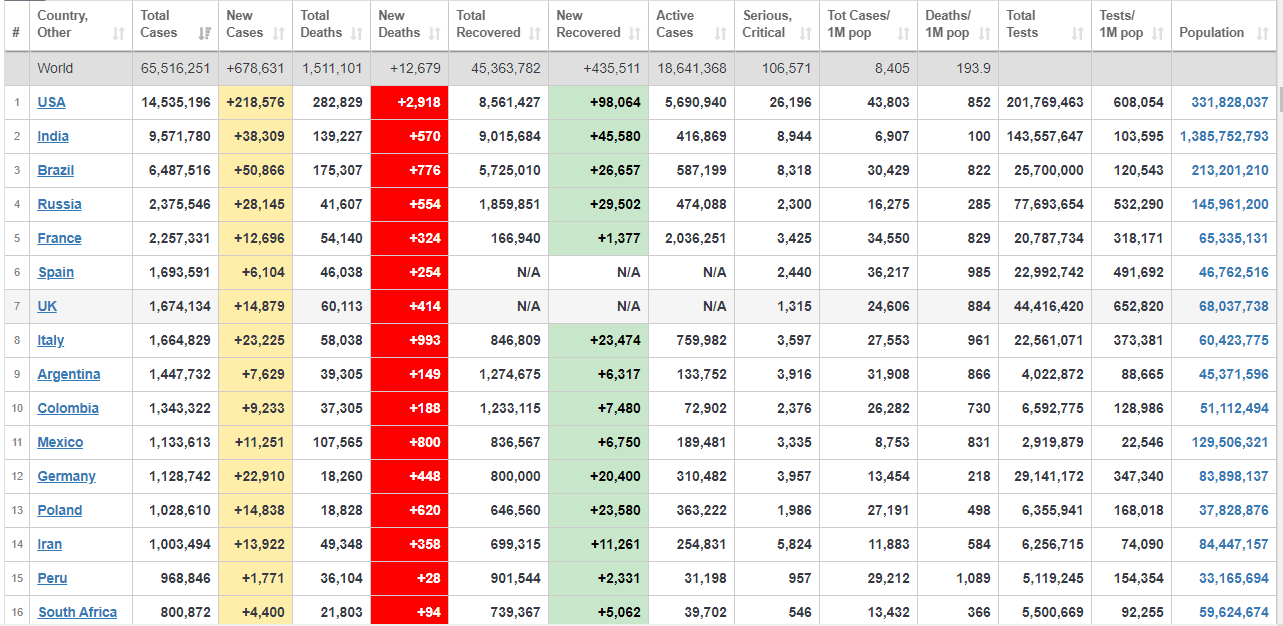The image size is (1283, 626).
Task: Open Iran population link 84,447,157
Action: (x=1234, y=544)
